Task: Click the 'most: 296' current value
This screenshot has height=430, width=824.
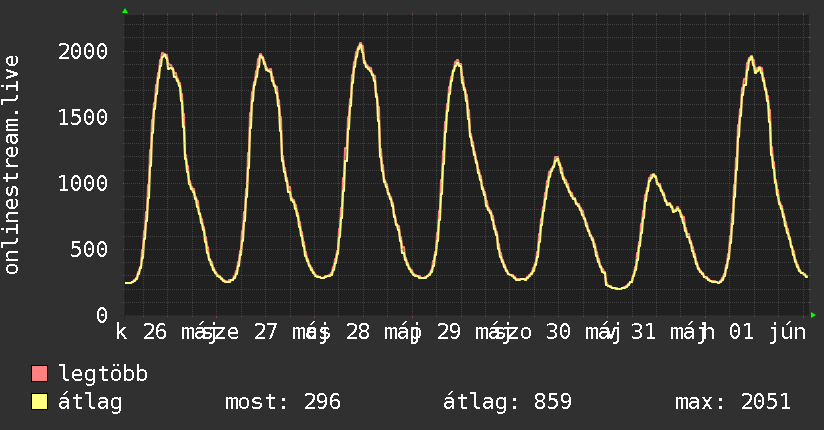Action: [x=283, y=402]
